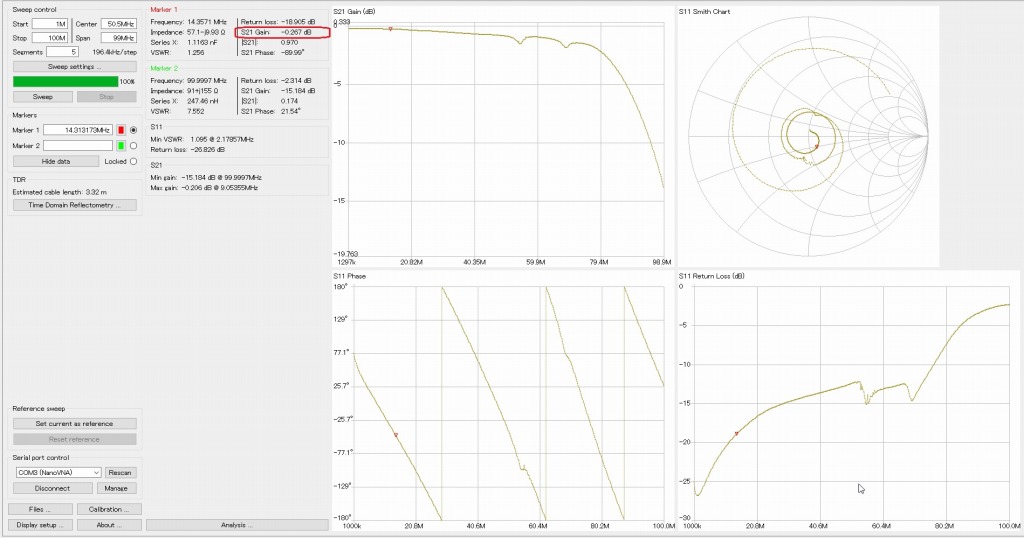Click Marker 1 Series X 1.1163 nF value

202,42
